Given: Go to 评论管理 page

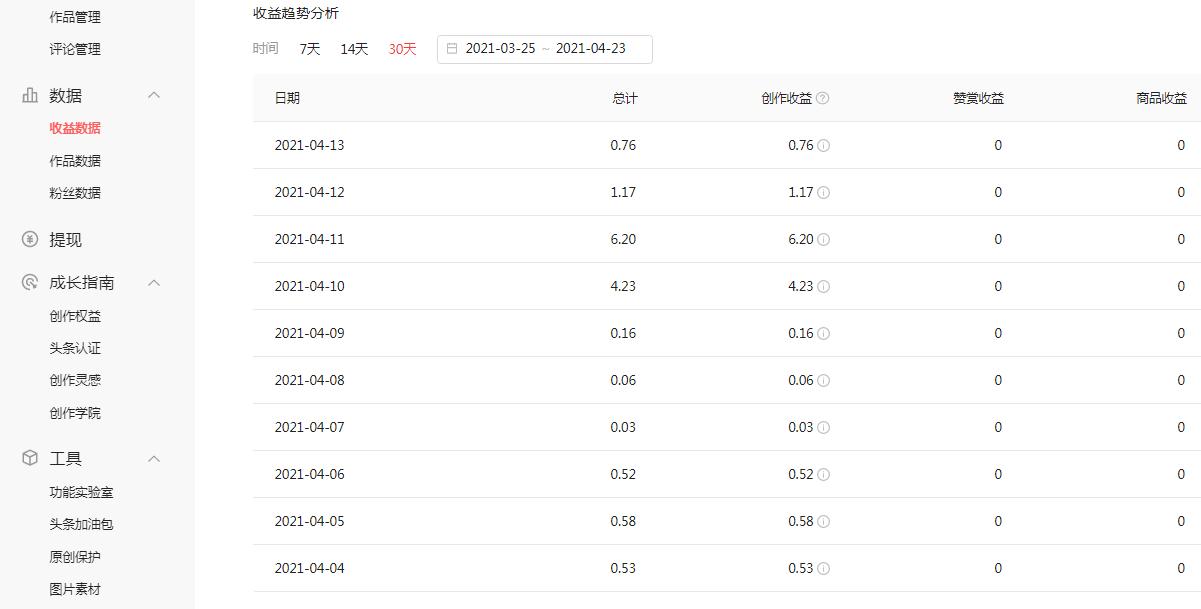Looking at the screenshot, I should tap(75, 49).
